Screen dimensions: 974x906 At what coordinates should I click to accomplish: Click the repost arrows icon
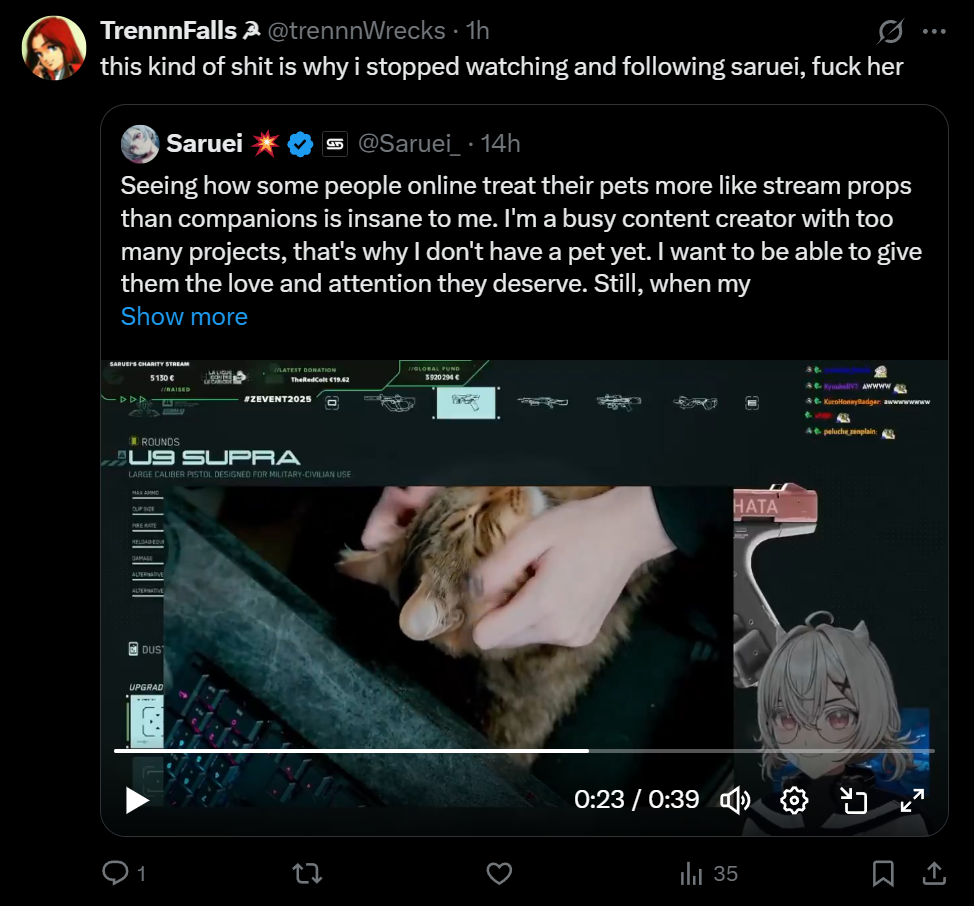coord(307,874)
